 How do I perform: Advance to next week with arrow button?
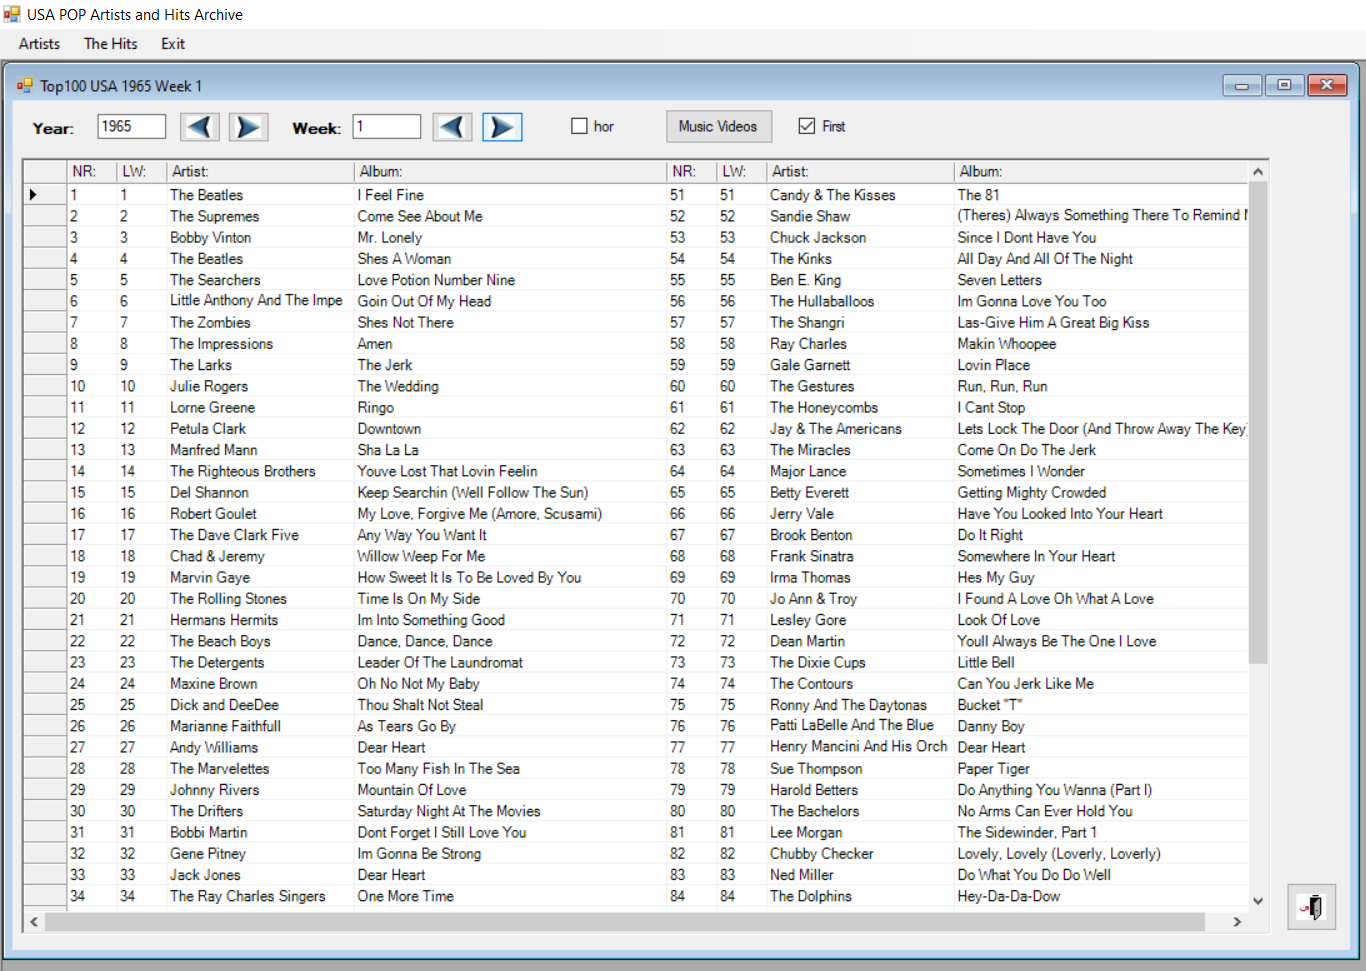502,127
